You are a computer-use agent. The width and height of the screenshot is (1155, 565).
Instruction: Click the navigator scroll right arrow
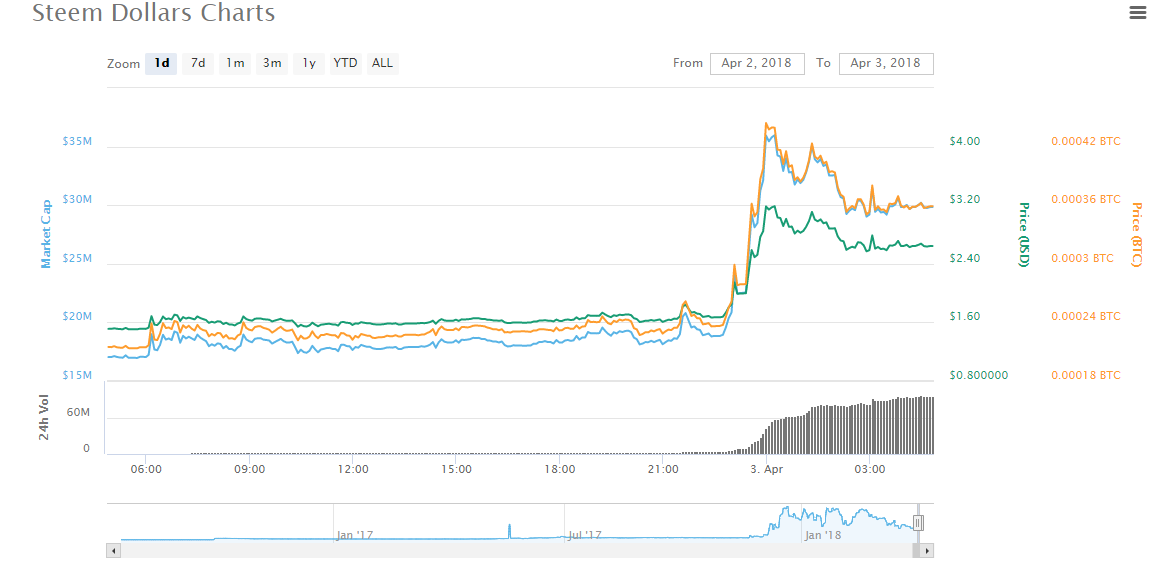tap(927, 550)
